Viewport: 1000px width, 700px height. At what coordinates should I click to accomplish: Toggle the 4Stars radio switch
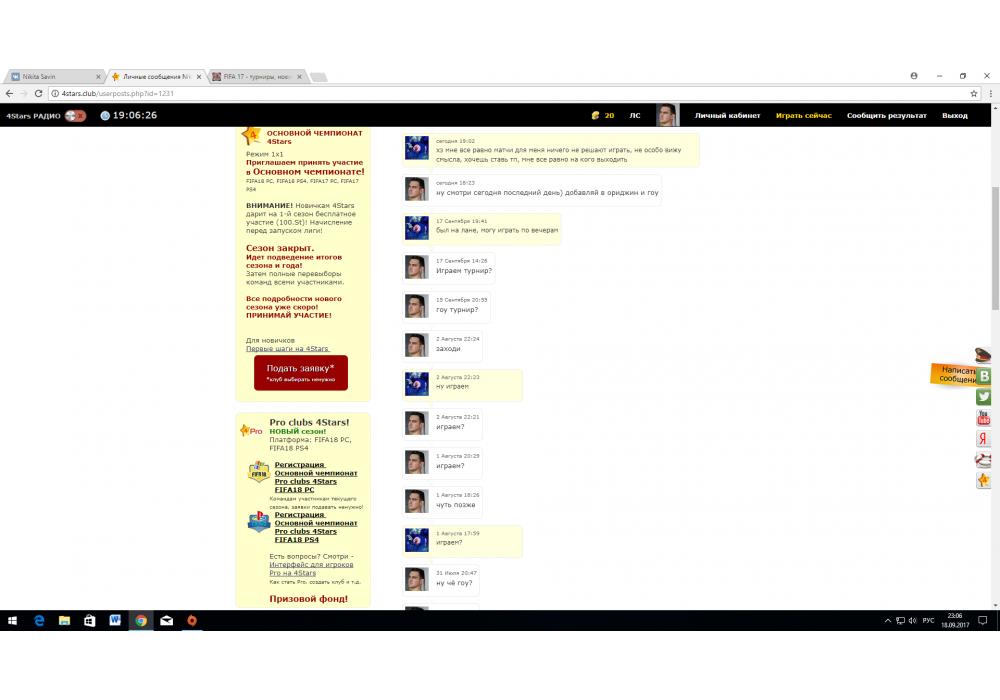[x=75, y=115]
